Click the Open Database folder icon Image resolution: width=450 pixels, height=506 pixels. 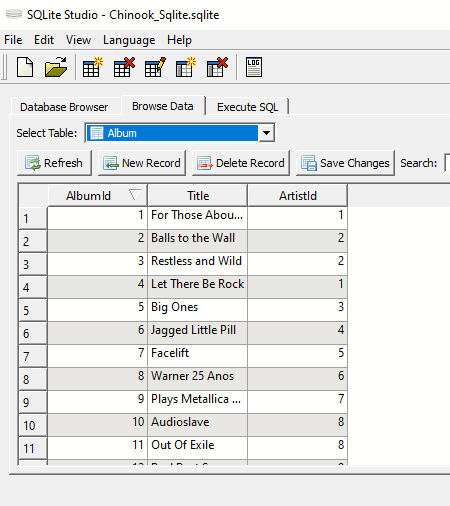tap(56, 67)
